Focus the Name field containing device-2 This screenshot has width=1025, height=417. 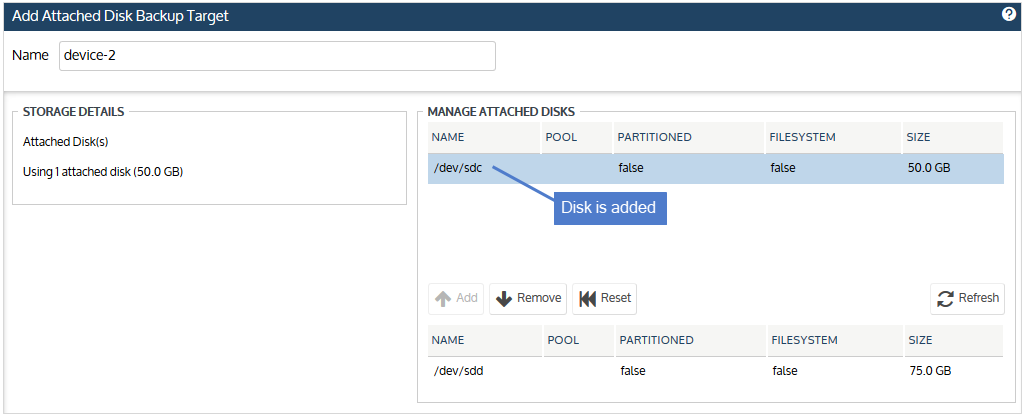pyautogui.click(x=277, y=56)
